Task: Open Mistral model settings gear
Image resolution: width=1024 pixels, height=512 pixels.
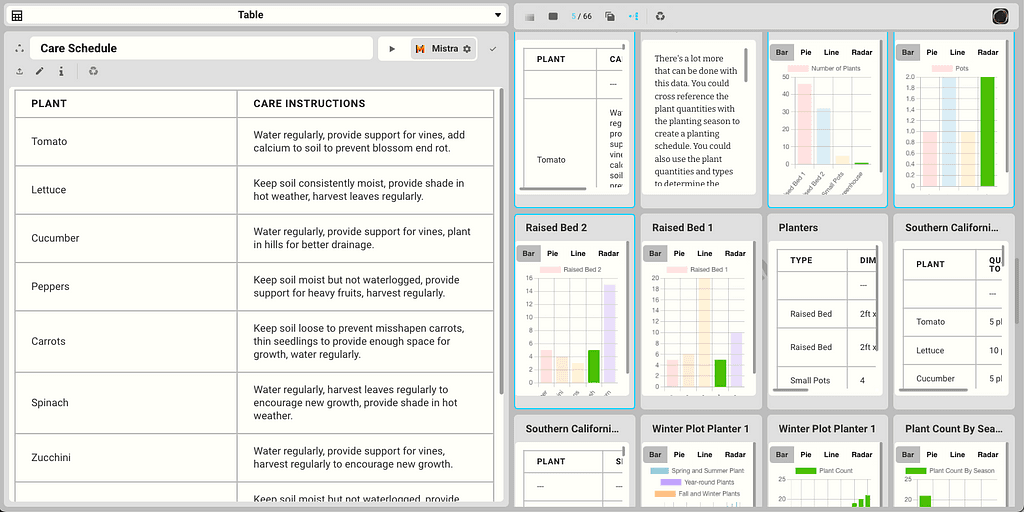Action: (467, 49)
